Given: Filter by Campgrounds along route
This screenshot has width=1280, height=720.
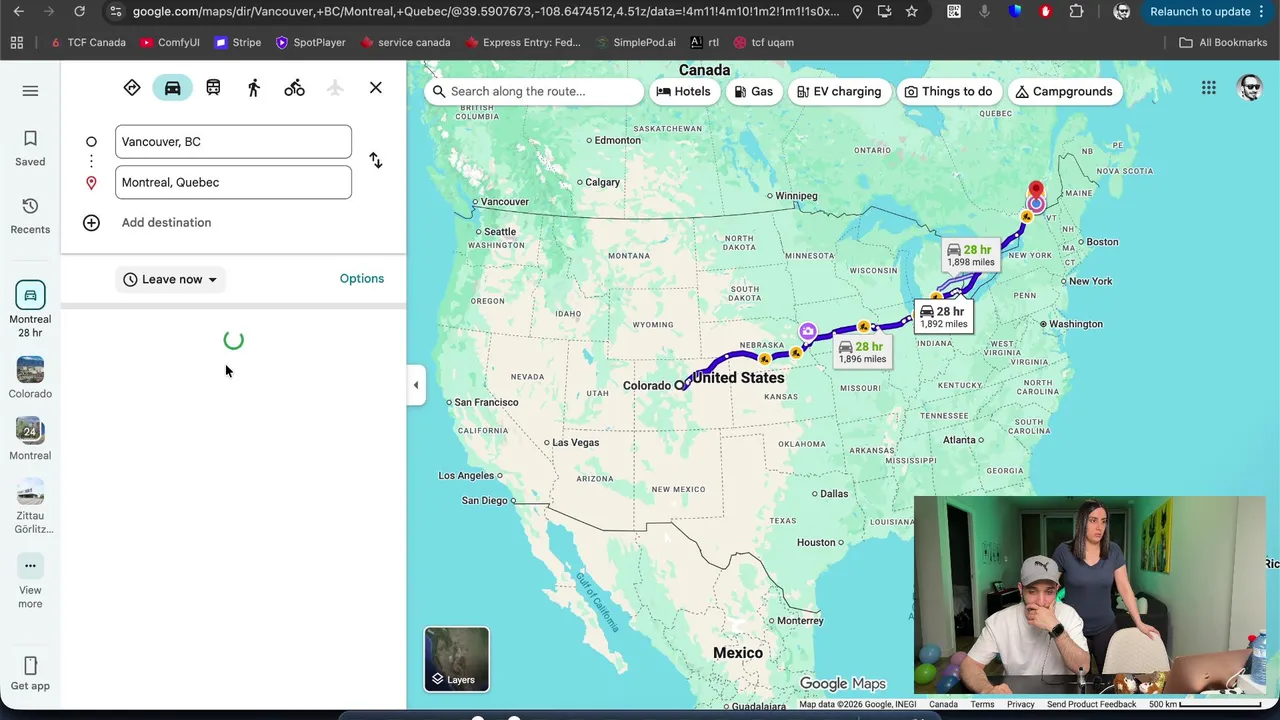Looking at the screenshot, I should coord(1064,91).
